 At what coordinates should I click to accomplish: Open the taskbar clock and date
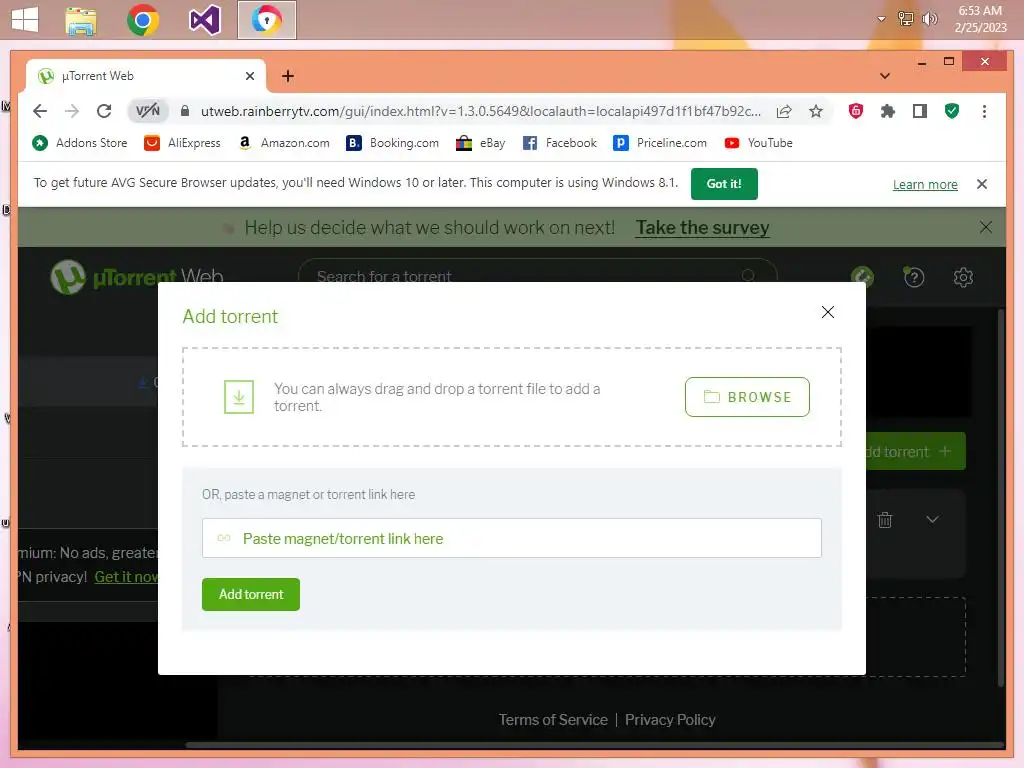point(980,19)
